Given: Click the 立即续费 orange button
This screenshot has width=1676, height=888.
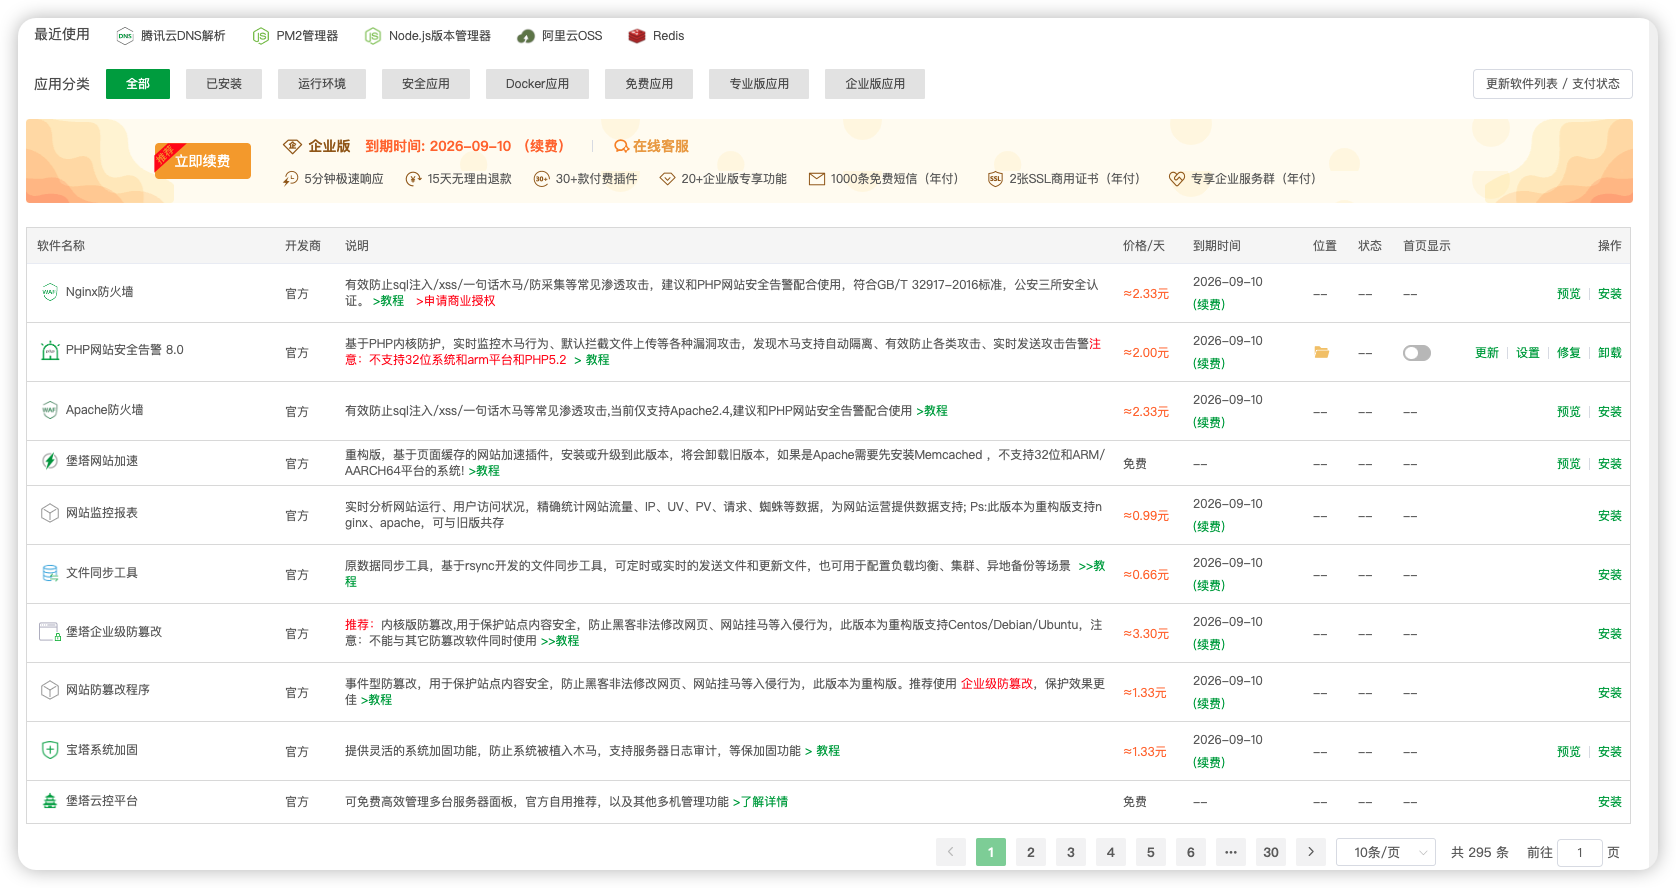Looking at the screenshot, I should coord(203,161).
